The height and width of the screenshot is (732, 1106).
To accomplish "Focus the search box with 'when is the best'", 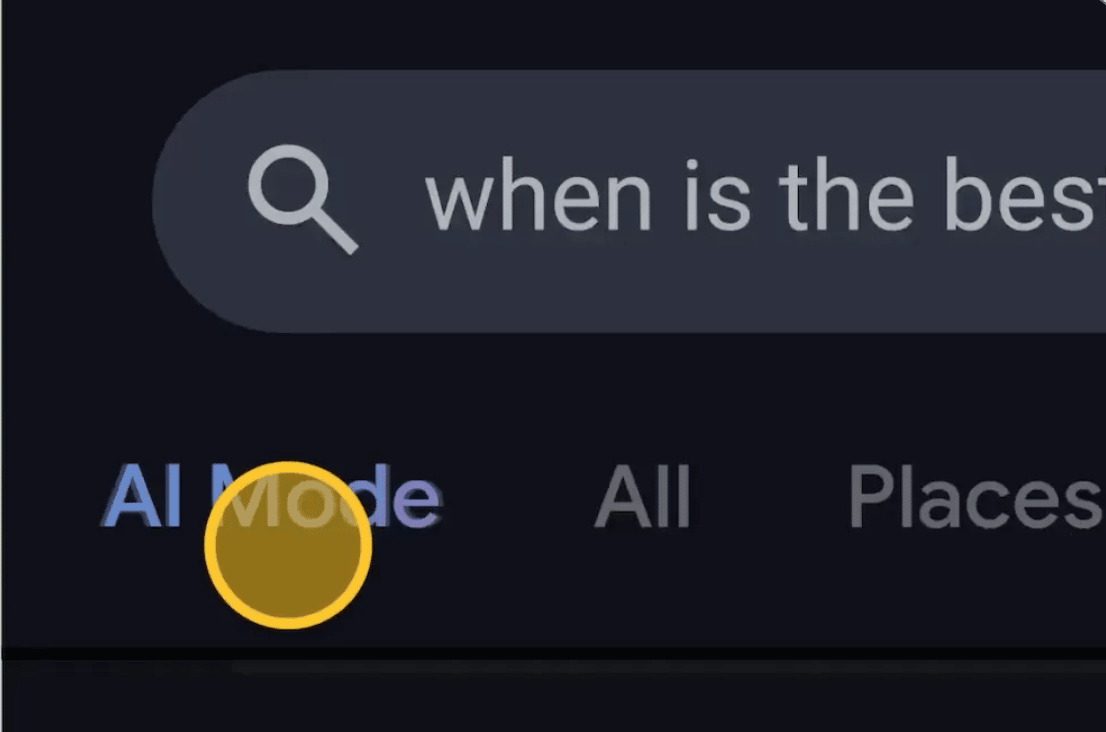I will 629,201.
